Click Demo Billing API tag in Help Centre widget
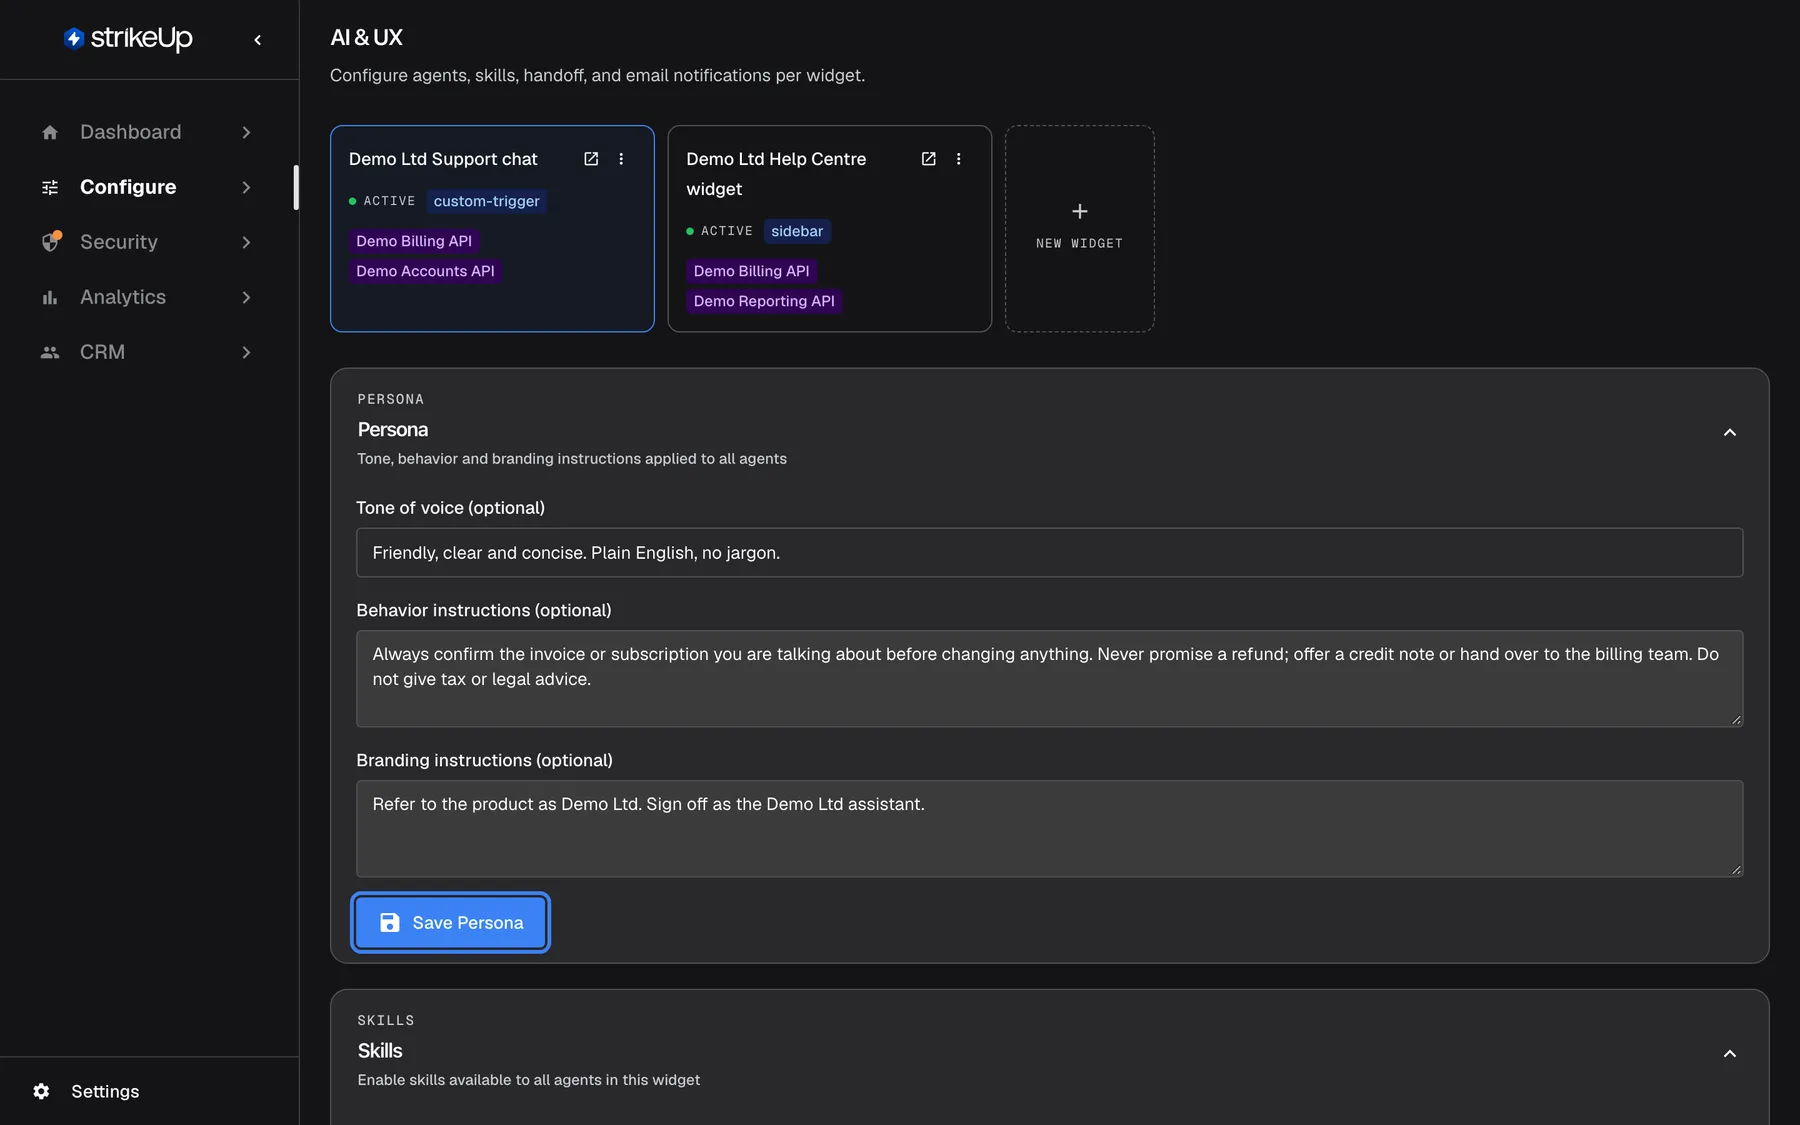 (x=752, y=271)
